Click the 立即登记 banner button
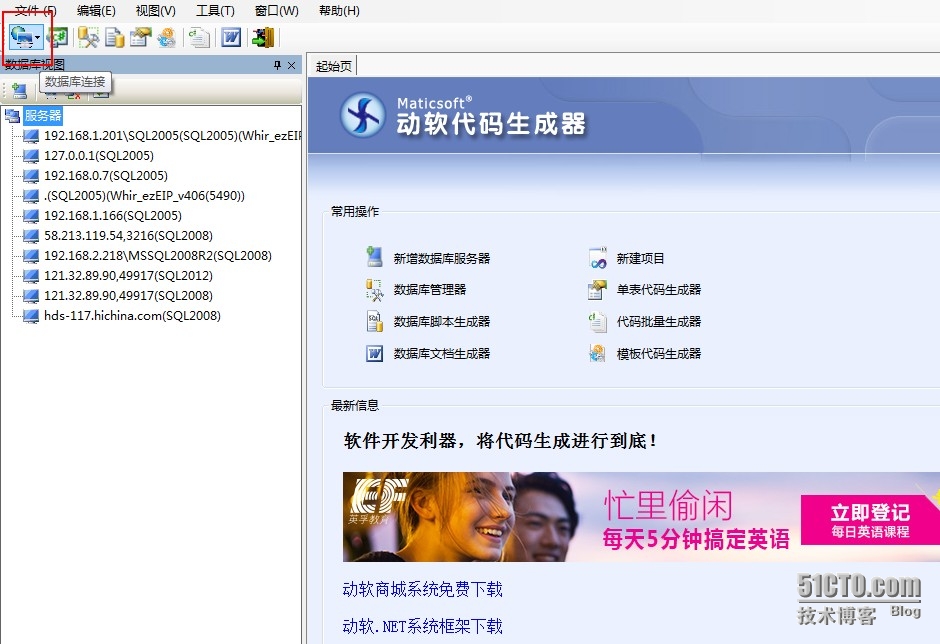Image resolution: width=940 pixels, height=644 pixels. pyautogui.click(x=870, y=520)
